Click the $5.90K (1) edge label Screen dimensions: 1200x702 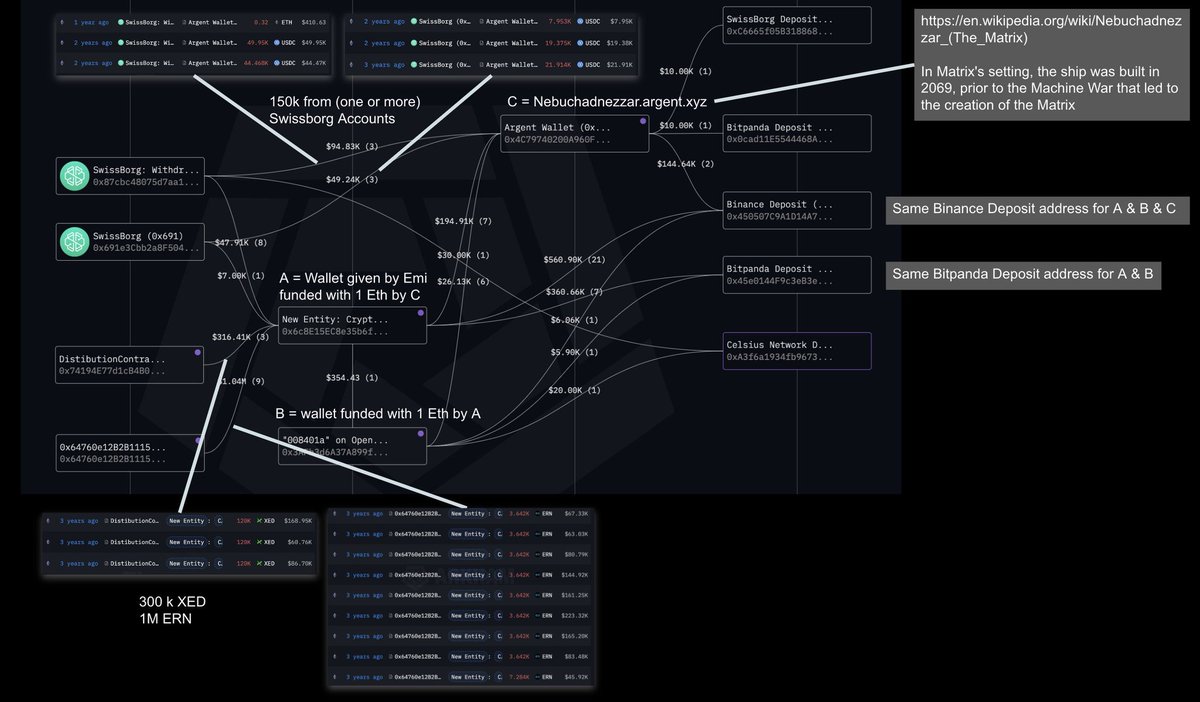coord(575,352)
